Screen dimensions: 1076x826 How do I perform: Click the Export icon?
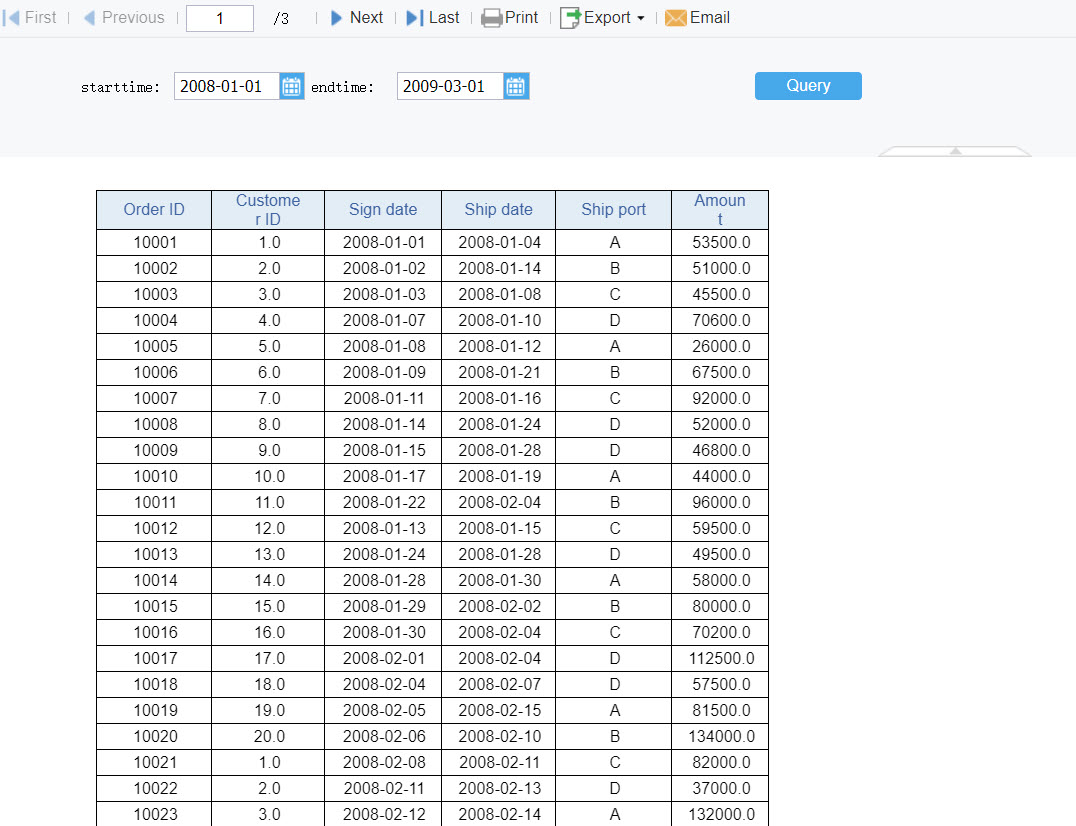[x=570, y=18]
